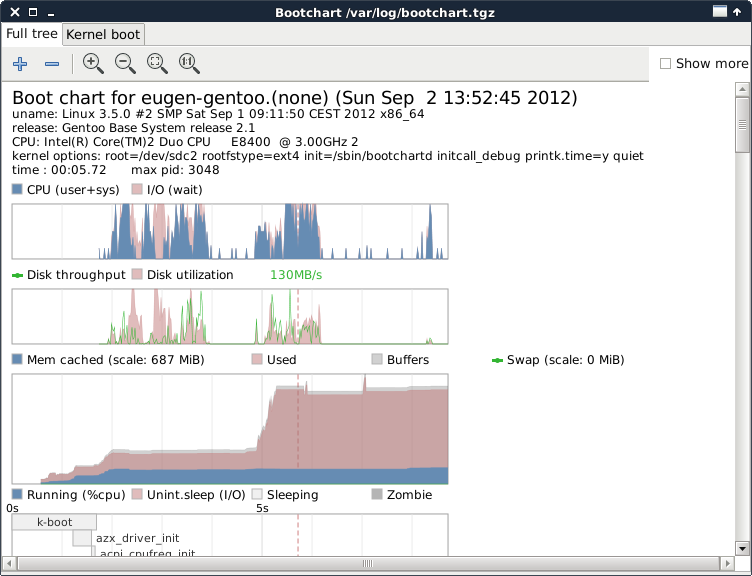Click the Used memory legend swatch
Screen dimensions: 752x576
click(257, 359)
